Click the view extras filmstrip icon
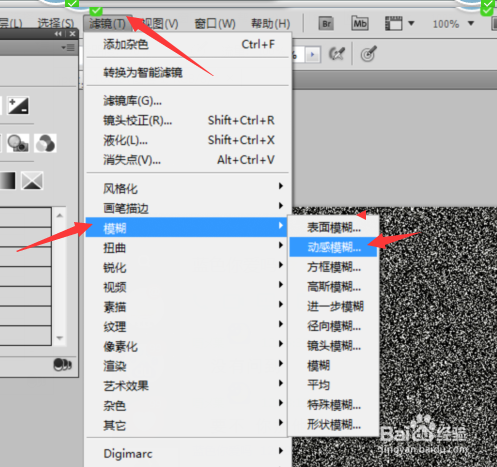The height and width of the screenshot is (467, 497). click(x=393, y=24)
